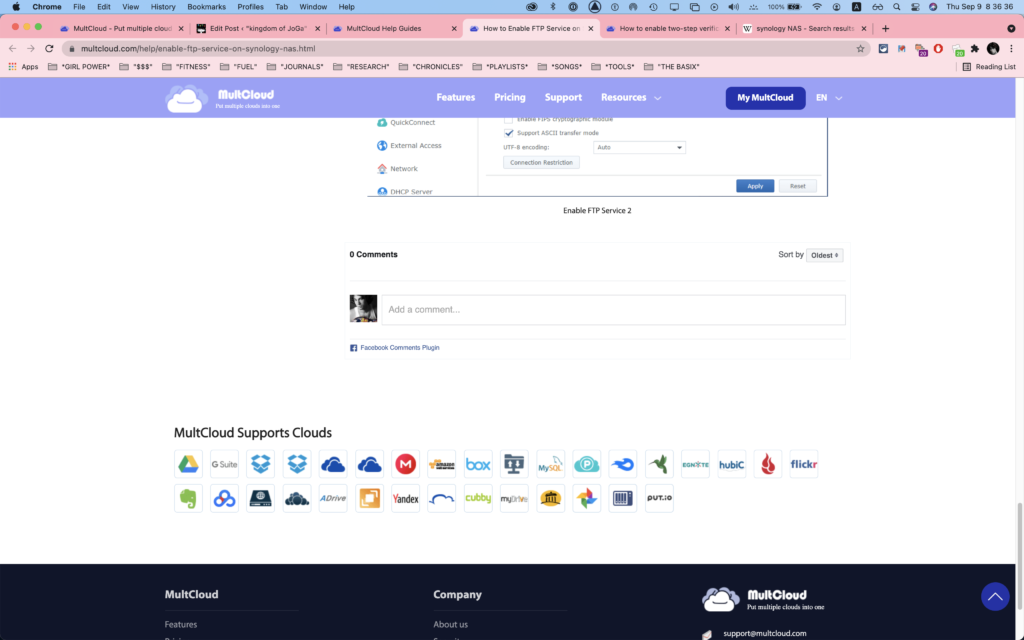Click the Google Drive cloud icon
This screenshot has height=640, width=1024.
pyautogui.click(x=188, y=464)
